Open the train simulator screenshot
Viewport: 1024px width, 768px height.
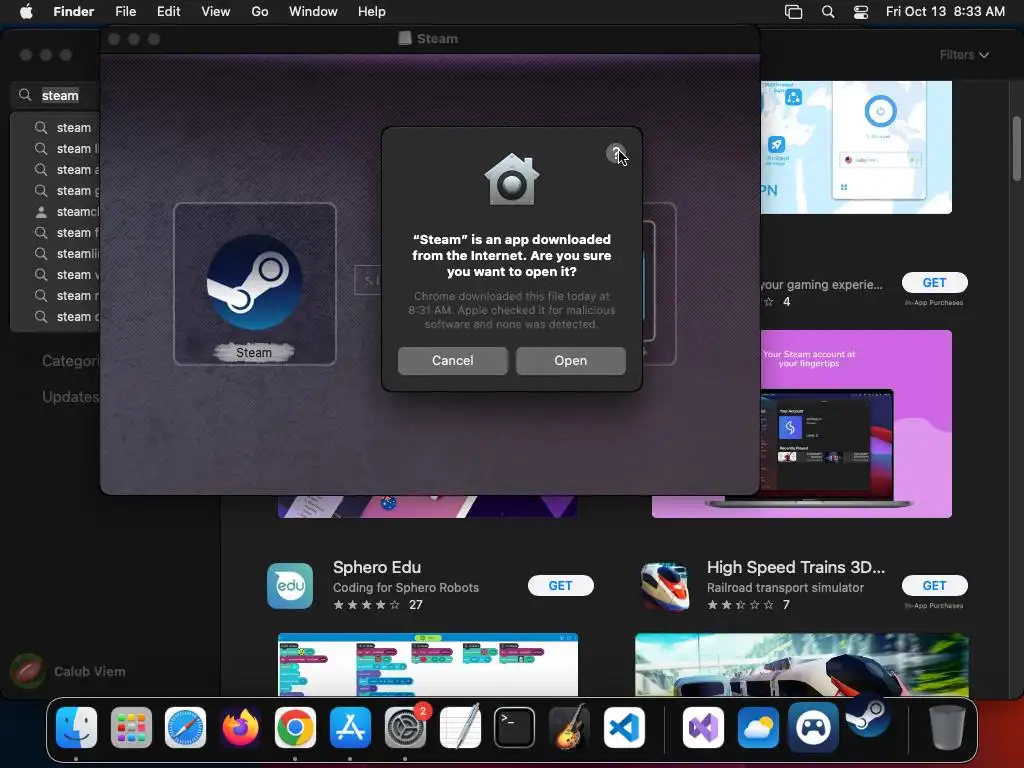[801, 664]
